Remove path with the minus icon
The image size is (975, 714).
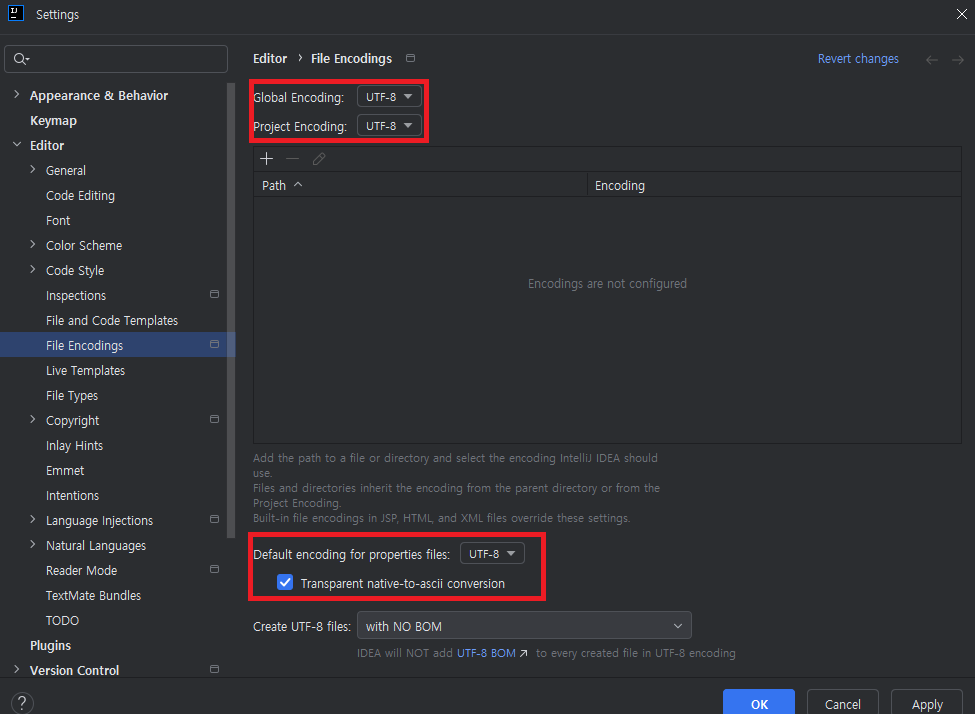click(x=292, y=159)
